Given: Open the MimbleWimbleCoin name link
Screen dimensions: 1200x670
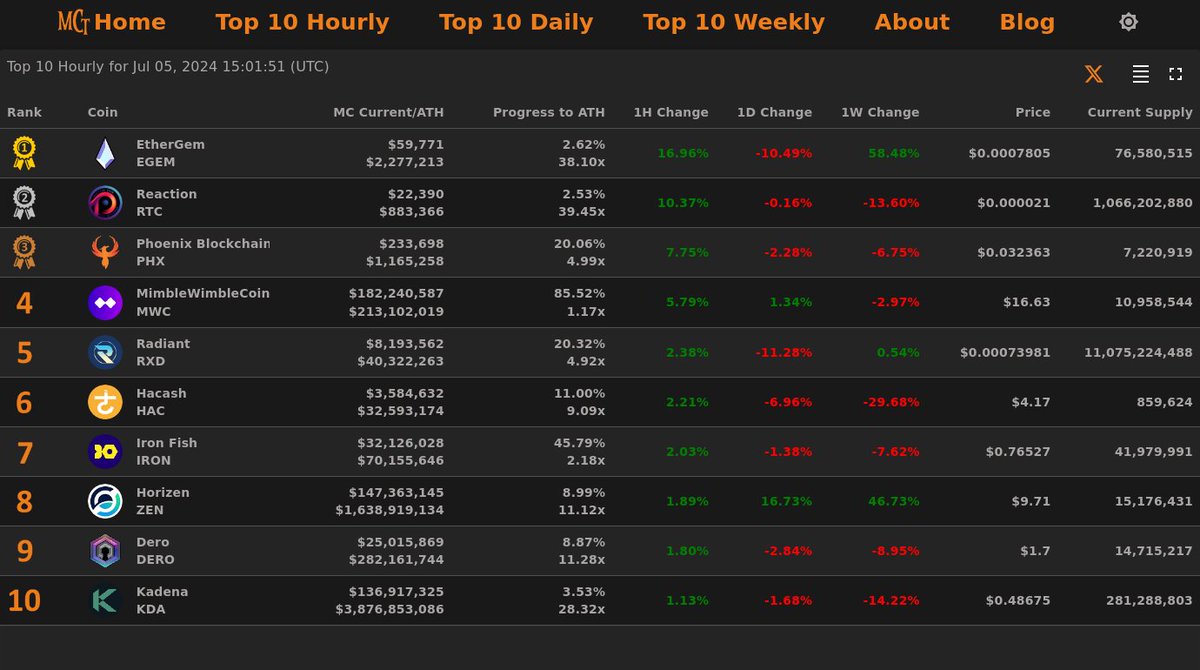Looking at the screenshot, I should 203,293.
